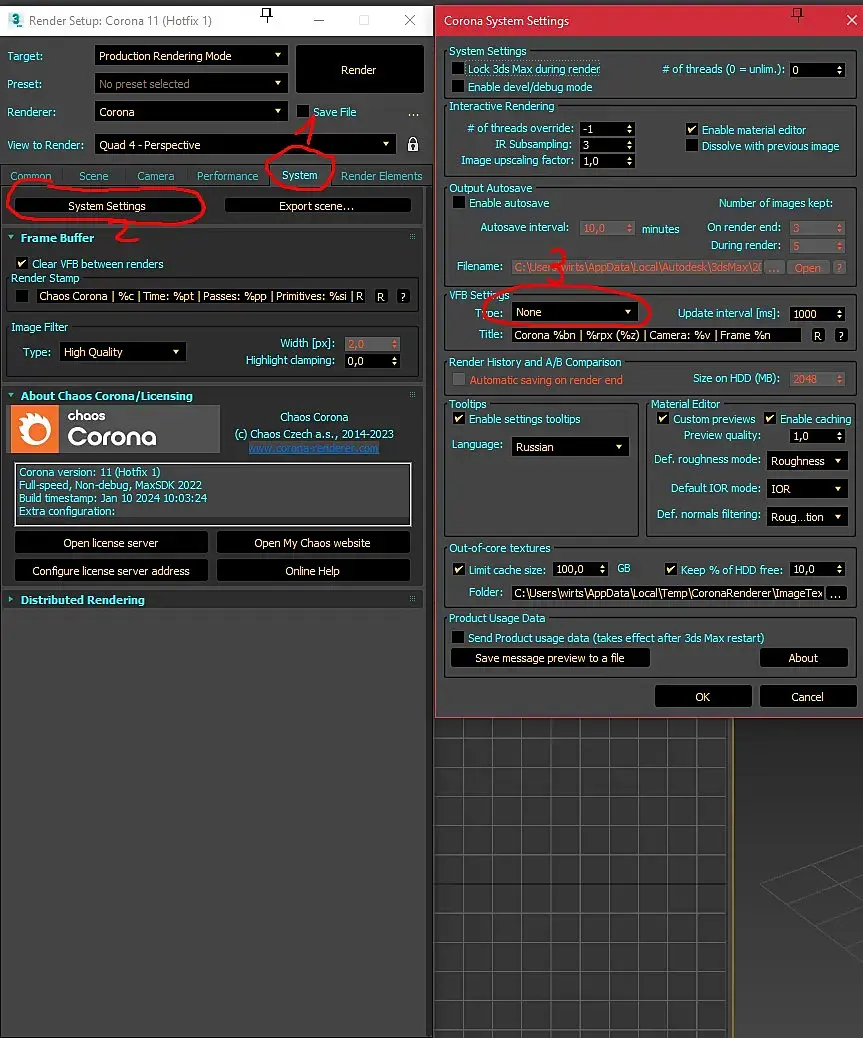Click the ? help button beside Render Stamp
Screen dimensions: 863x1038
(x=402, y=297)
